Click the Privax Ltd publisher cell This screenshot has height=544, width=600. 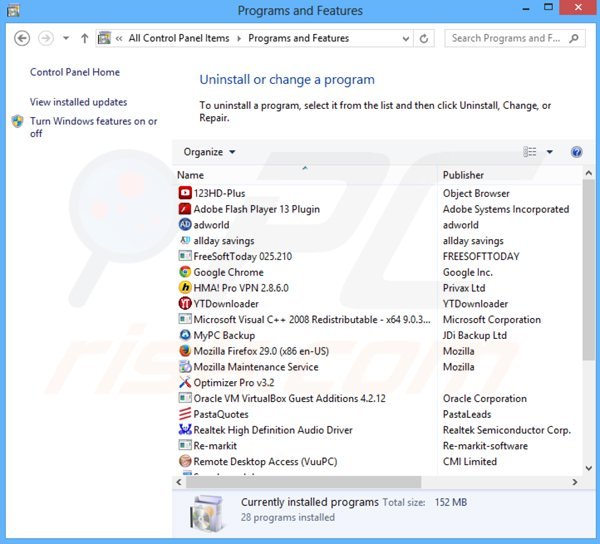(x=464, y=288)
